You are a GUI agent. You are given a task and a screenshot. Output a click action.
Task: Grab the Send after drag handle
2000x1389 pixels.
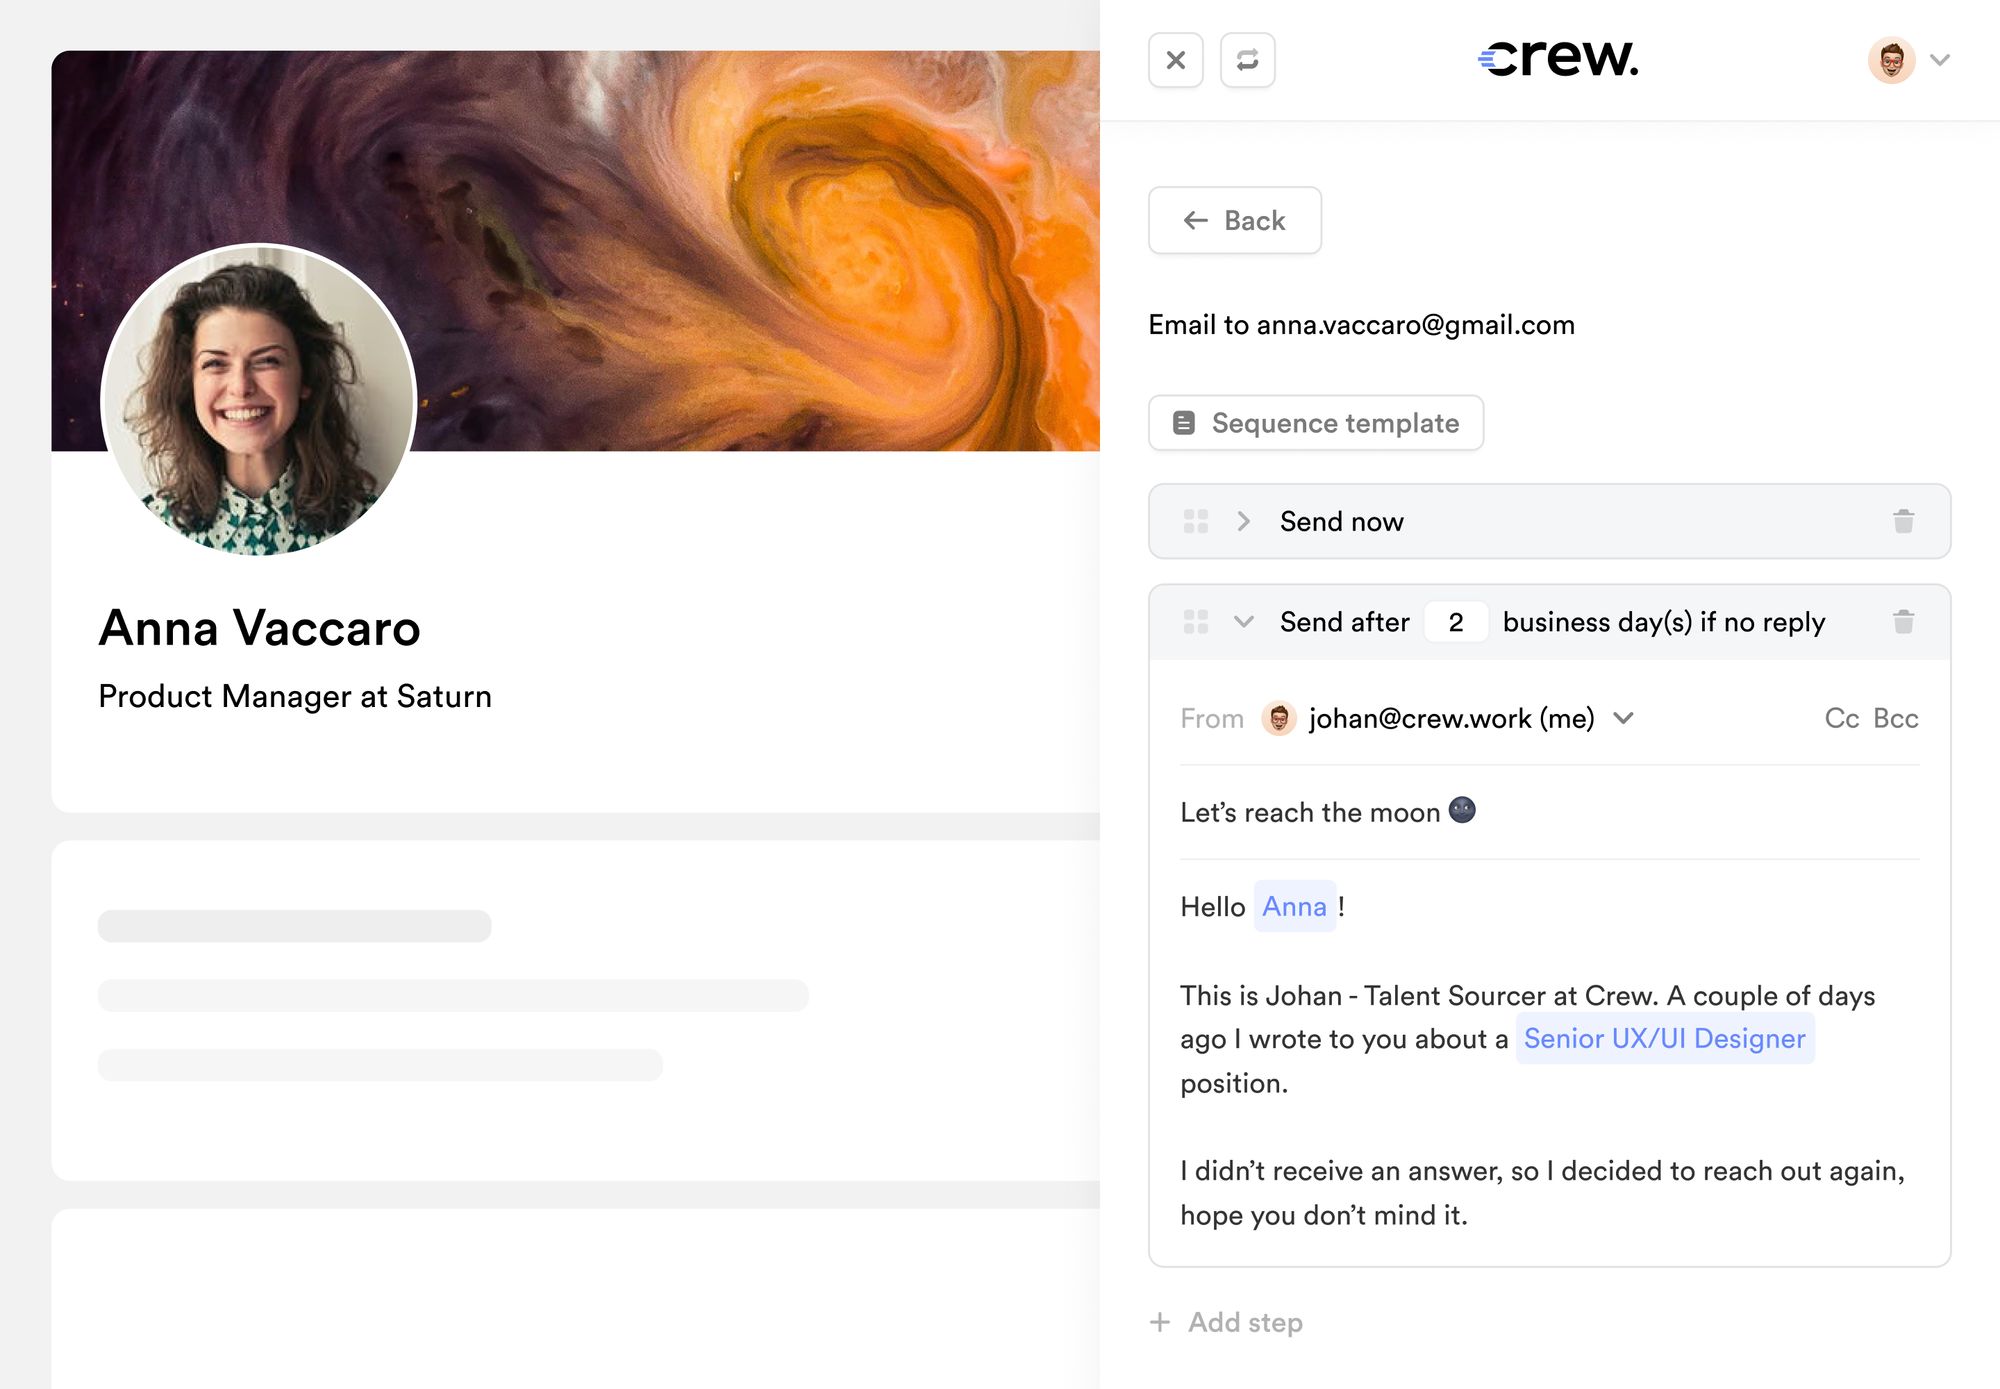coord(1196,622)
